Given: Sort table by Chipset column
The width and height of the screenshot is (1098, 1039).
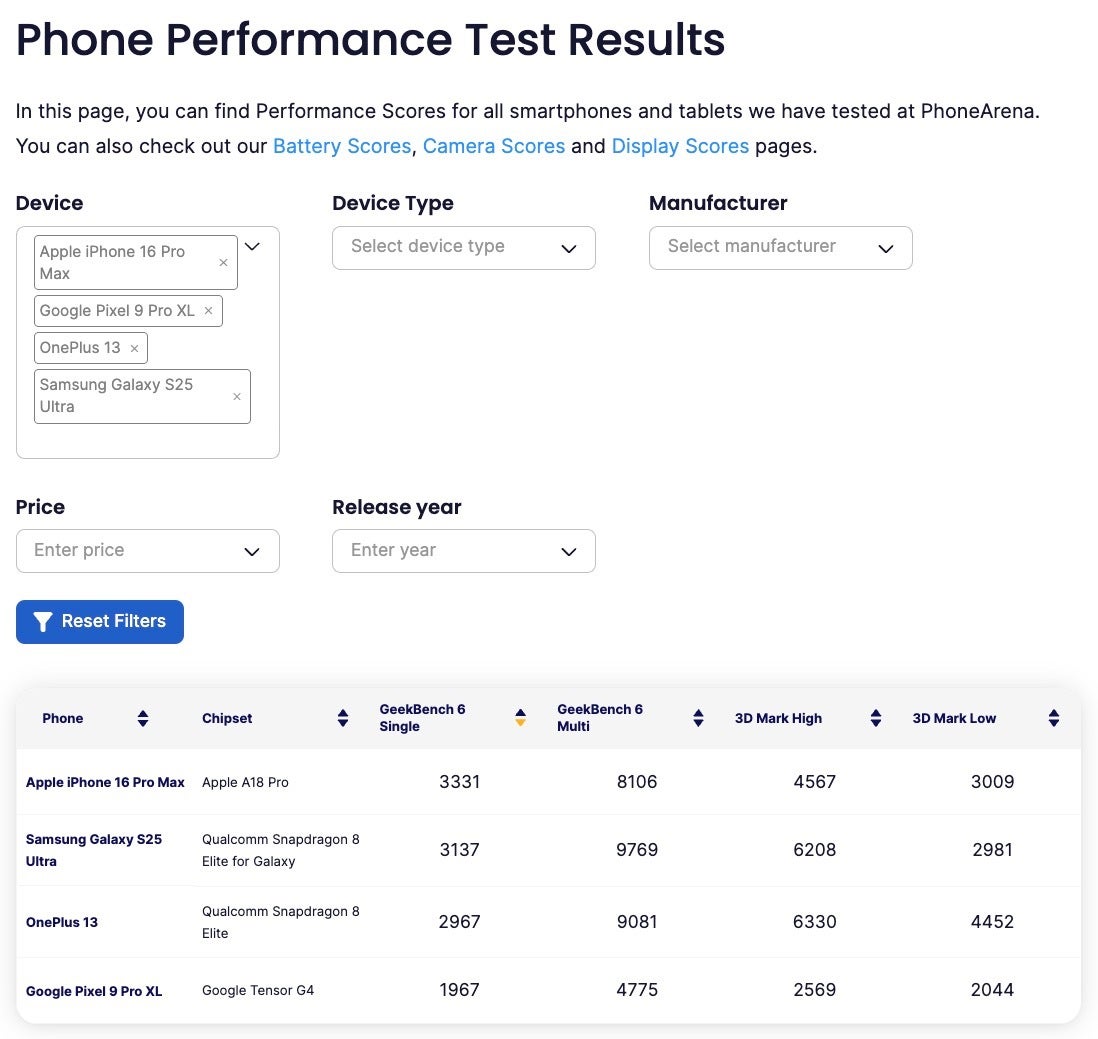Looking at the screenshot, I should click(x=343, y=718).
